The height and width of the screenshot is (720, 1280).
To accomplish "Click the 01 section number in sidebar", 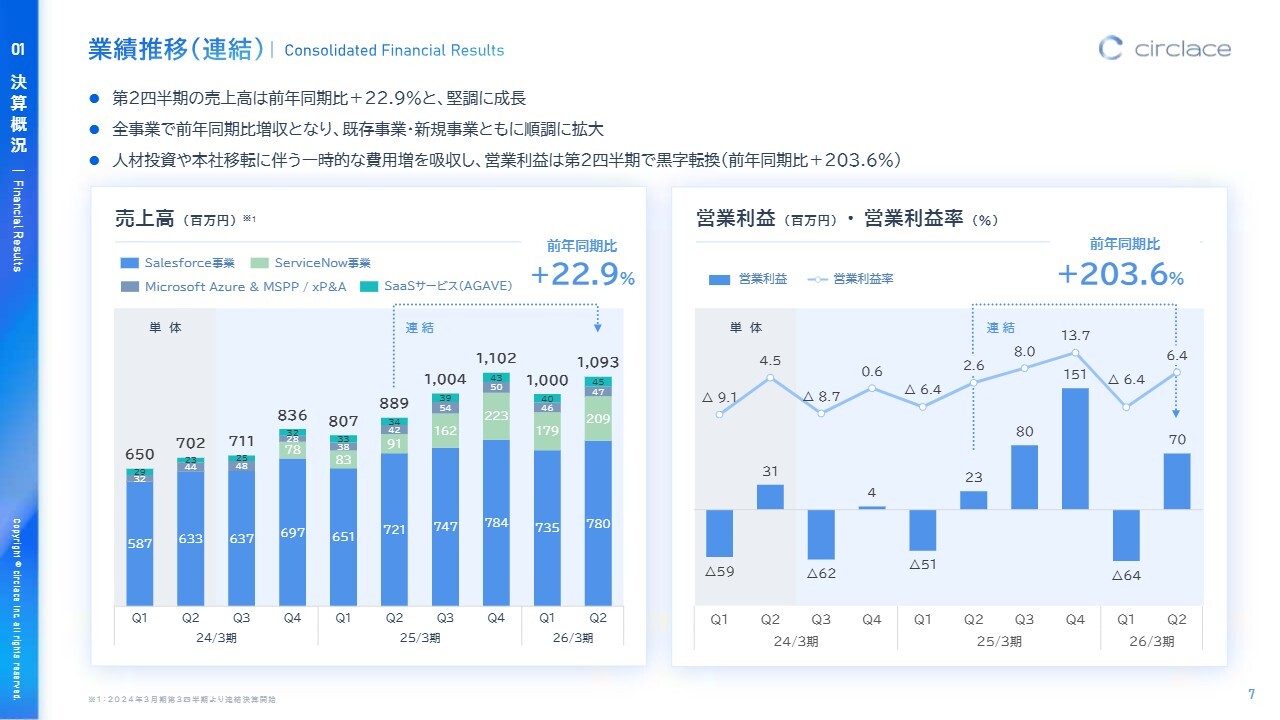I will click(19, 48).
